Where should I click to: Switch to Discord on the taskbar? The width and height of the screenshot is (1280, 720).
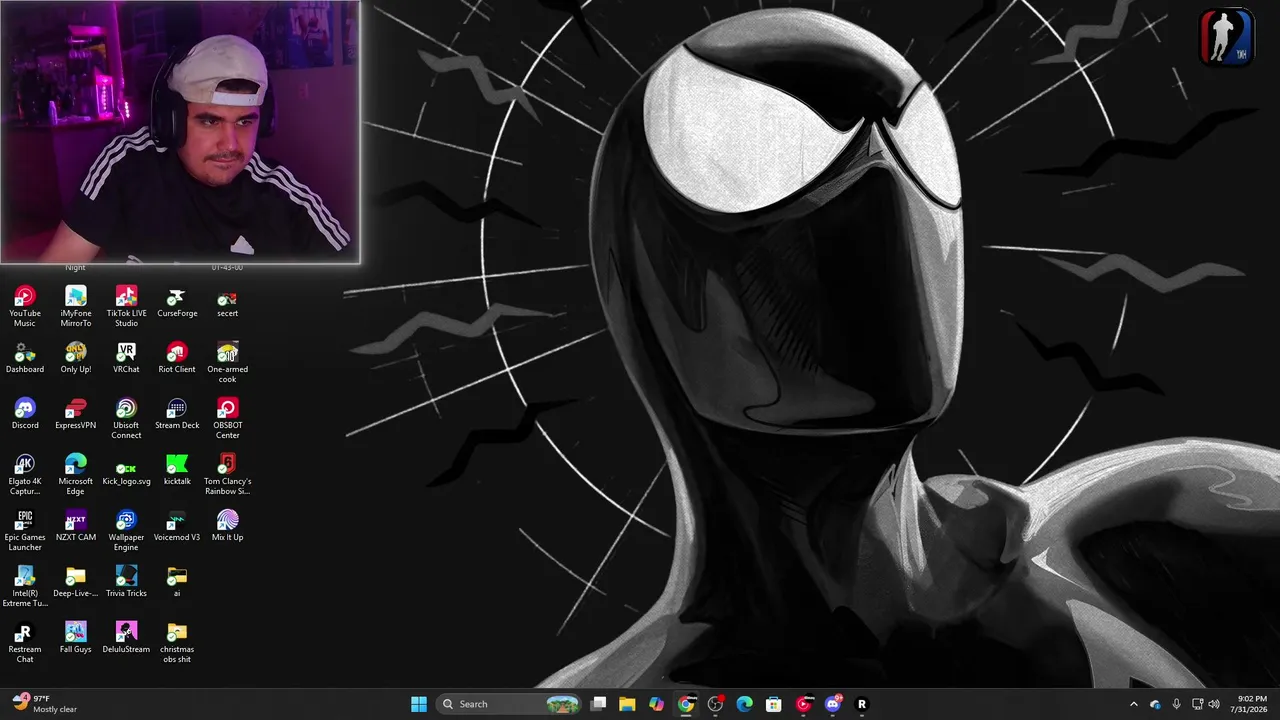coord(833,704)
